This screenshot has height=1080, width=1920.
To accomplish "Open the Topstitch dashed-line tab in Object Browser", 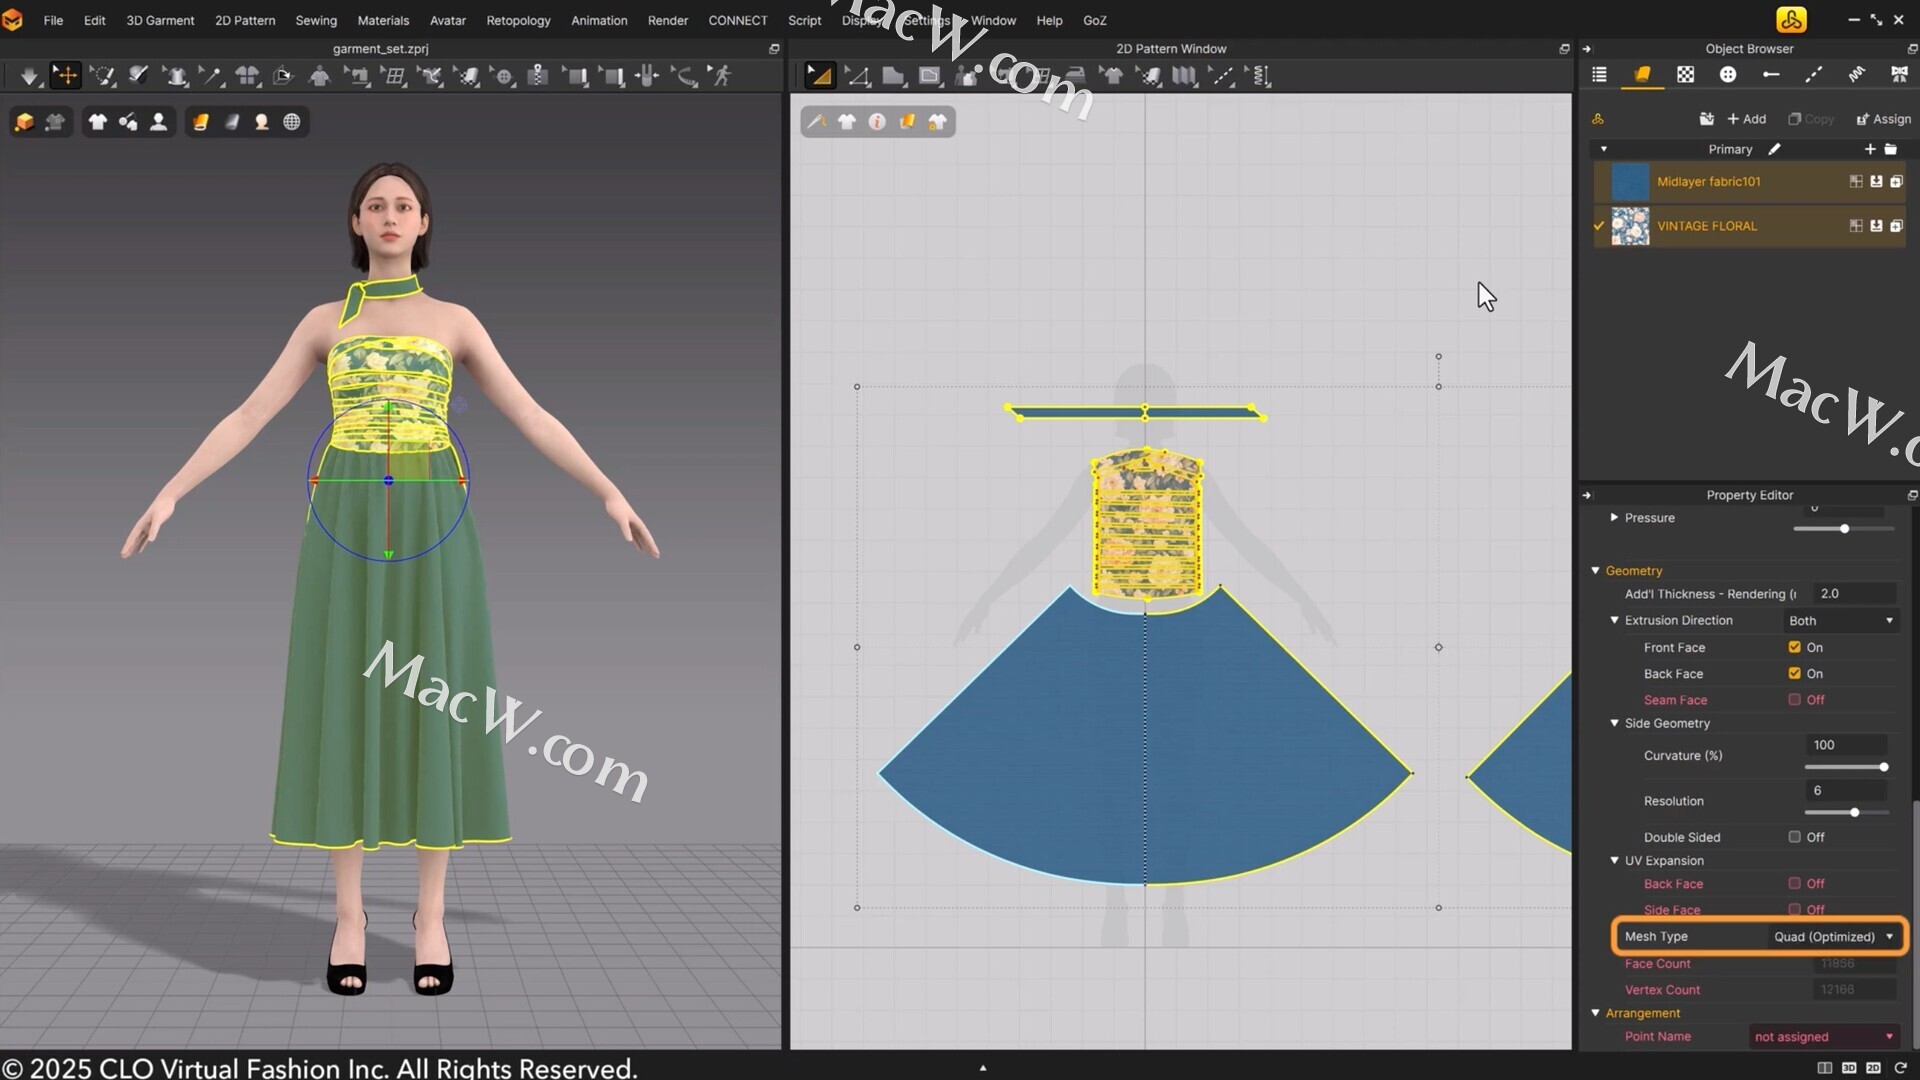I will pyautogui.click(x=1813, y=75).
